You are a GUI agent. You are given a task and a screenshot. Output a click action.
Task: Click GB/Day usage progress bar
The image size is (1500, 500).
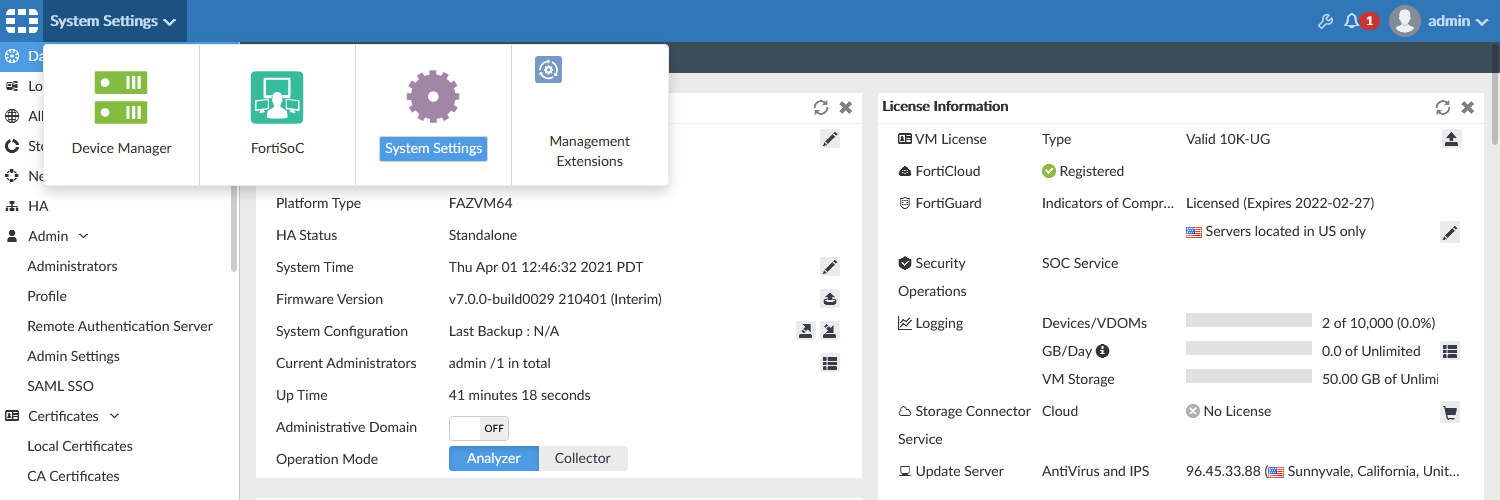1248,349
